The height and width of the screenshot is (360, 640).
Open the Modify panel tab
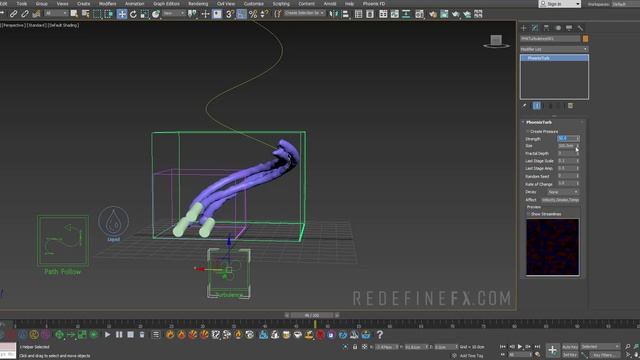click(535, 28)
